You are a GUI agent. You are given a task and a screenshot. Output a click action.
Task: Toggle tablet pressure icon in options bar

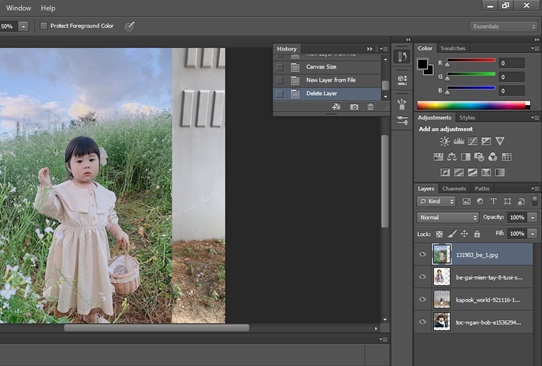click(130, 26)
